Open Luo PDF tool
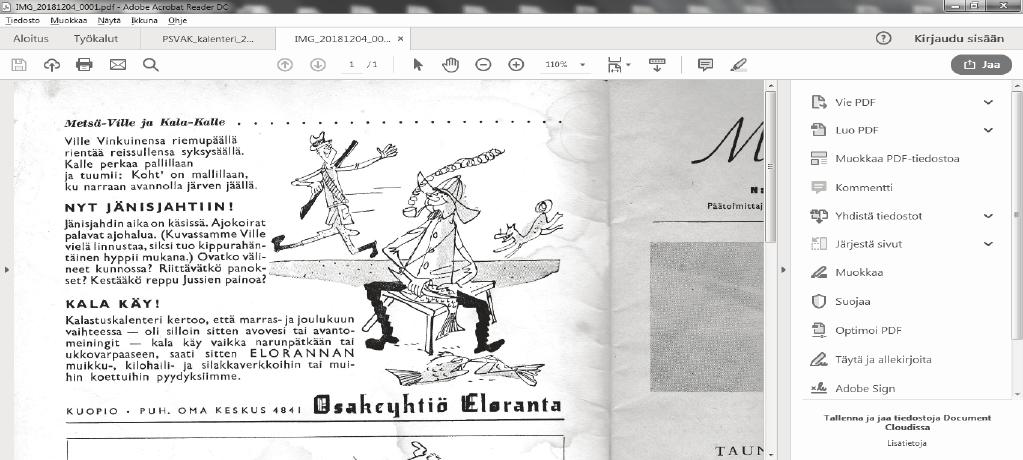 coord(857,130)
